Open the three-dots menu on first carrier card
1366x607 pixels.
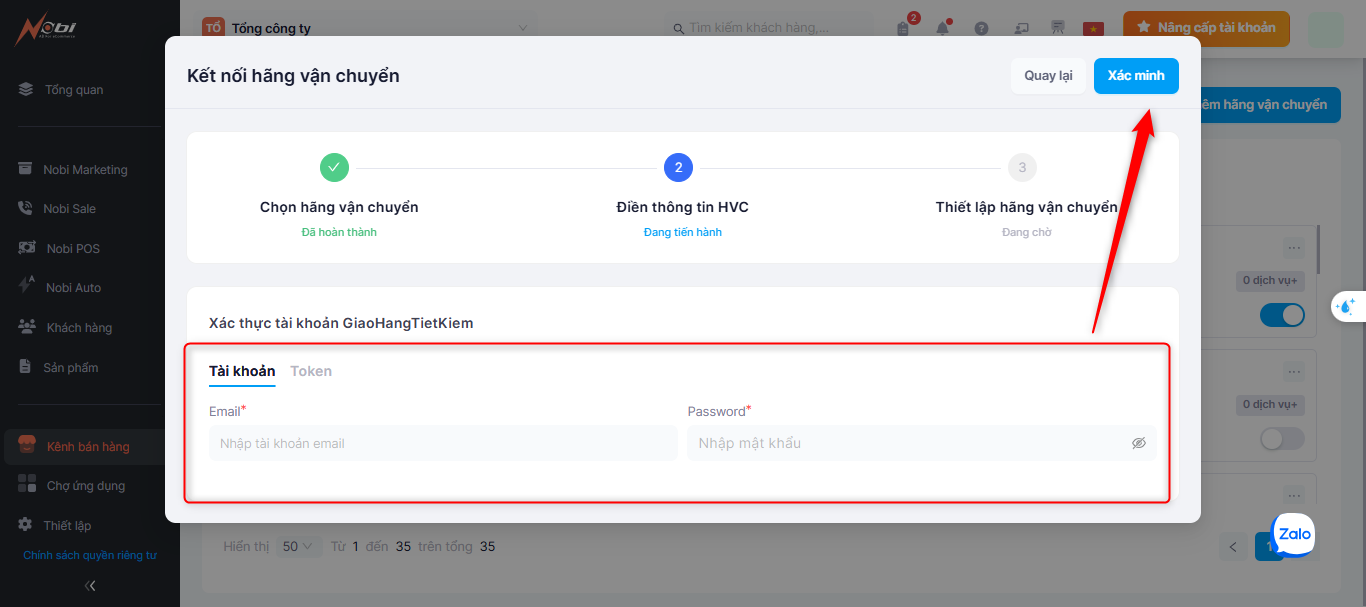(1294, 247)
